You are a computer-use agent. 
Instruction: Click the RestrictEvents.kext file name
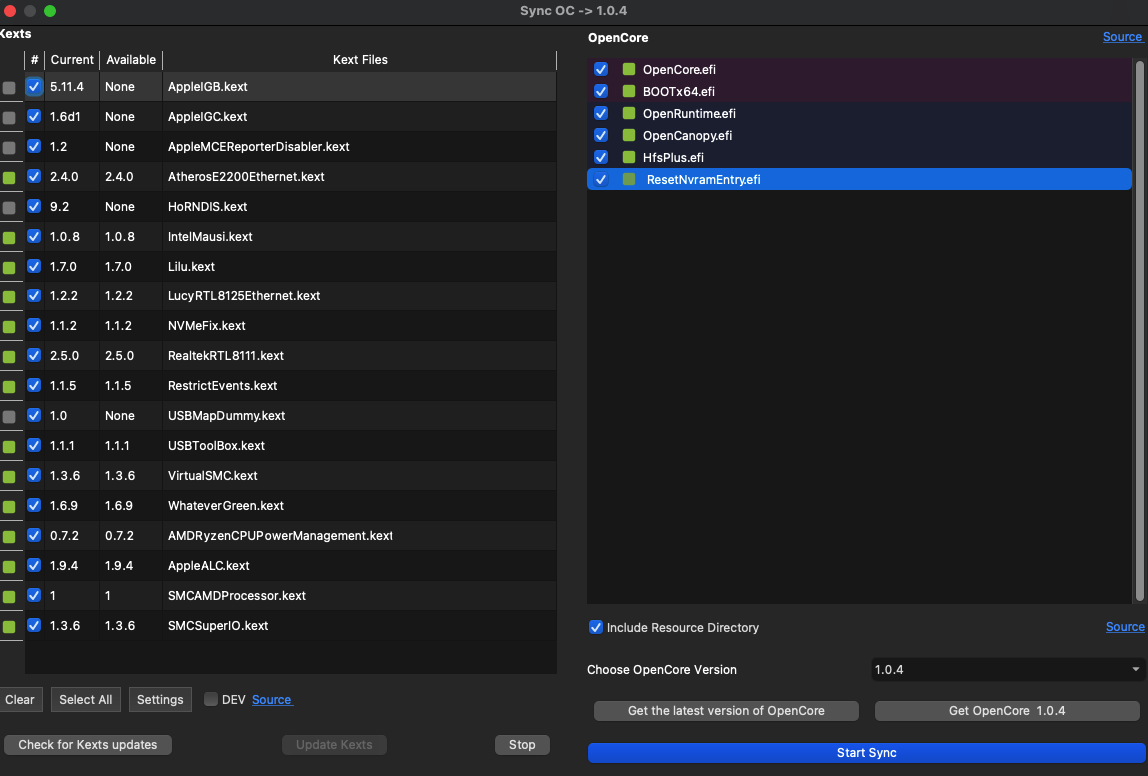[223, 386]
